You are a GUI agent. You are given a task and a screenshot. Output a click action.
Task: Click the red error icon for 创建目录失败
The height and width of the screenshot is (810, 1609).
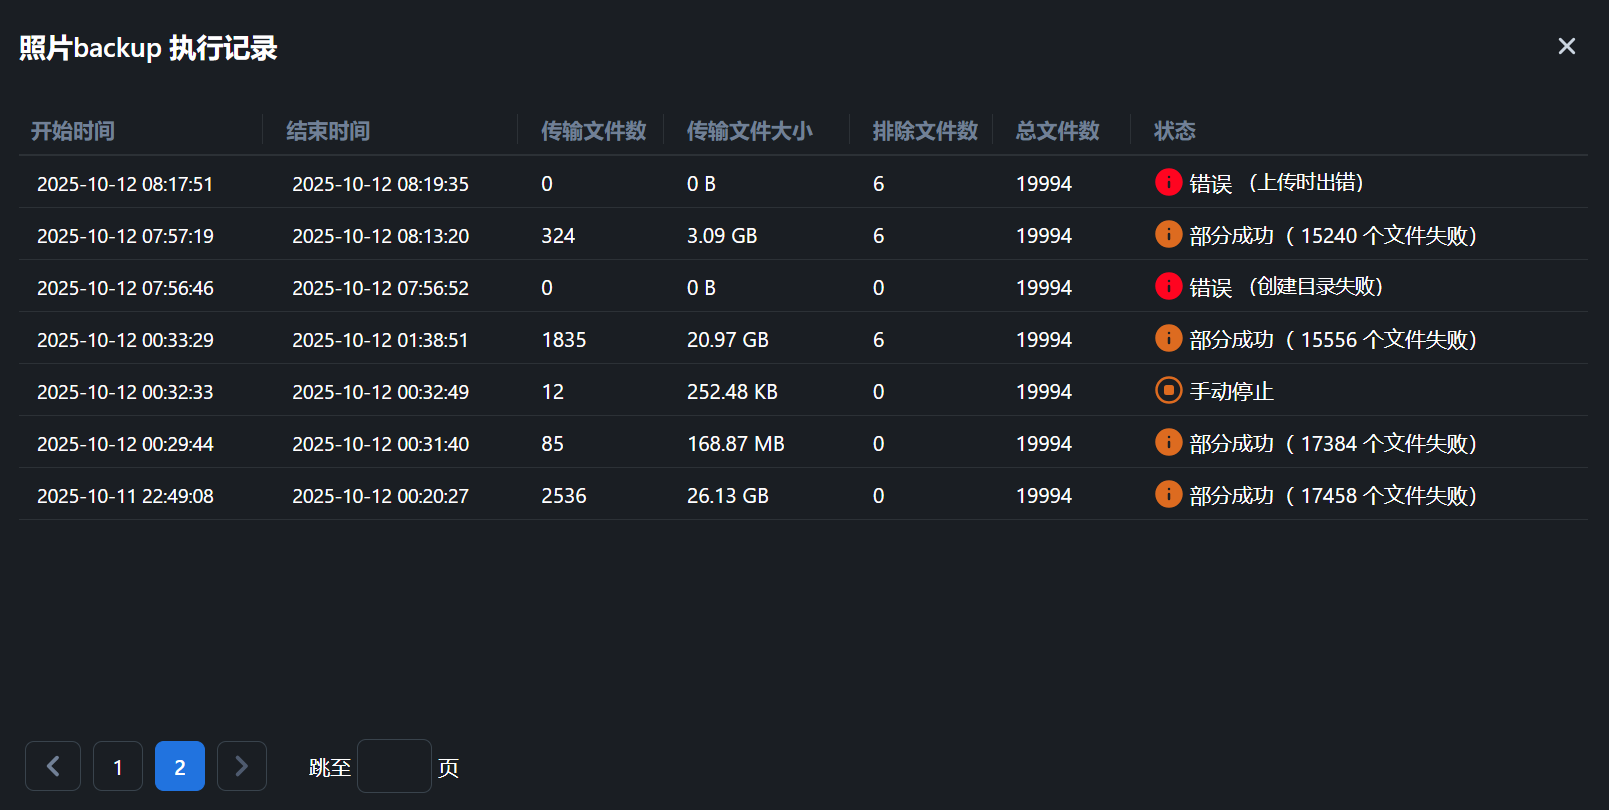pyautogui.click(x=1168, y=286)
